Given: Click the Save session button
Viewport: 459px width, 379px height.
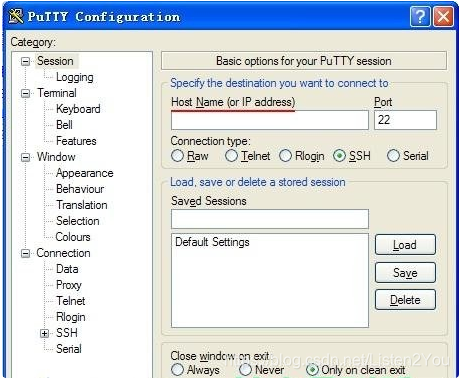Looking at the screenshot, I should pyautogui.click(x=405, y=273).
